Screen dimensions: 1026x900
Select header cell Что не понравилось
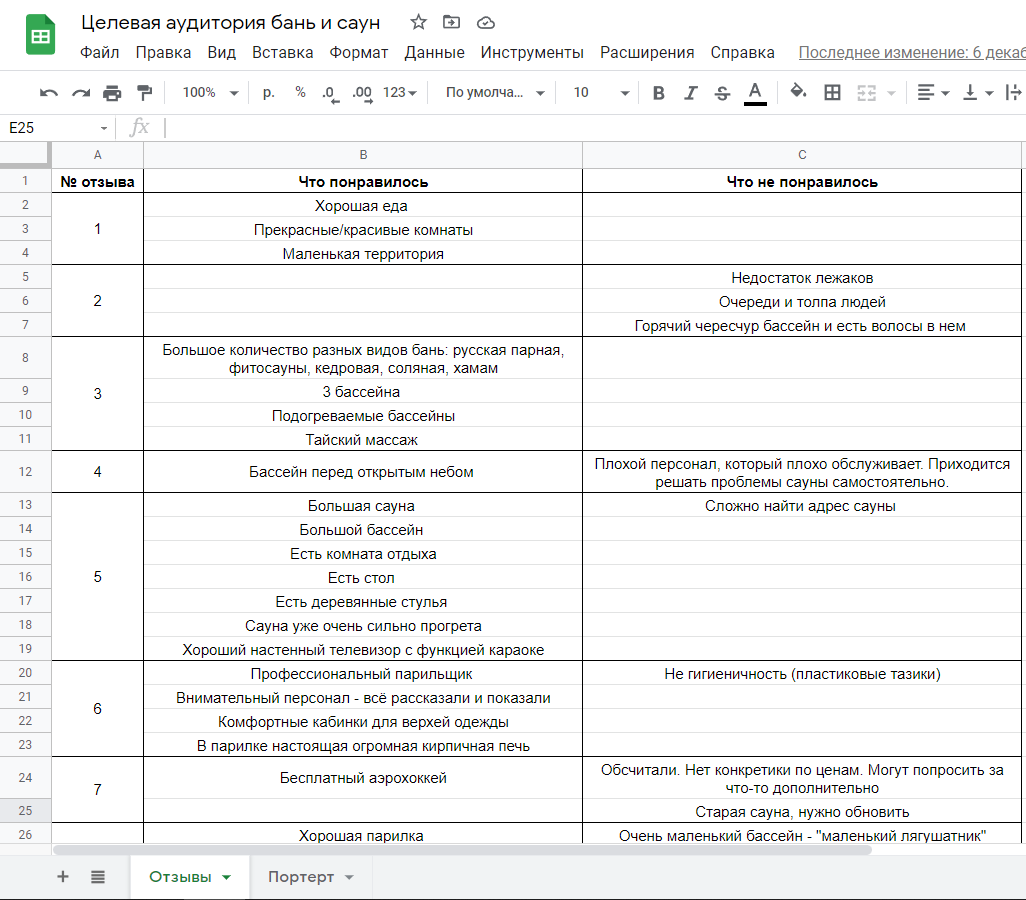click(x=802, y=181)
